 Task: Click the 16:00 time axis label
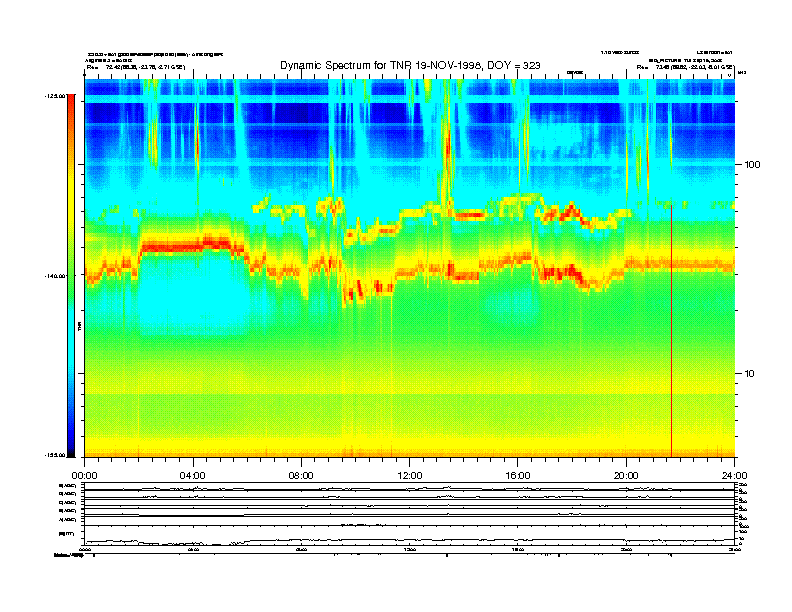[x=518, y=476]
